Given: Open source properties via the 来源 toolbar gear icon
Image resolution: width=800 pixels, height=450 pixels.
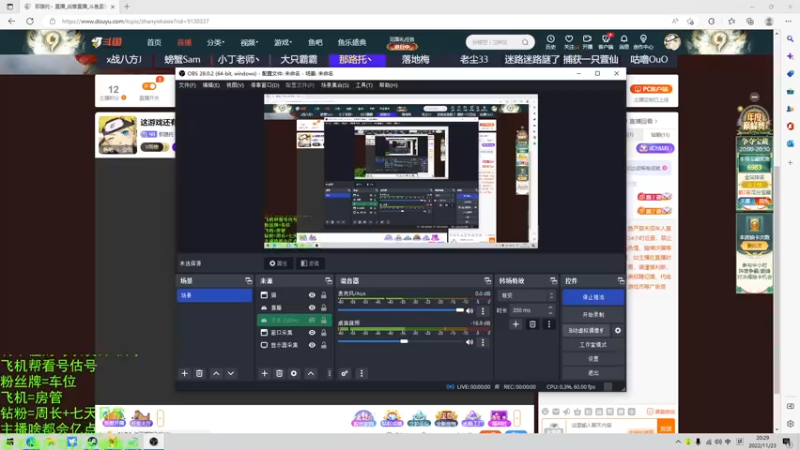Looking at the screenshot, I should pyautogui.click(x=294, y=373).
